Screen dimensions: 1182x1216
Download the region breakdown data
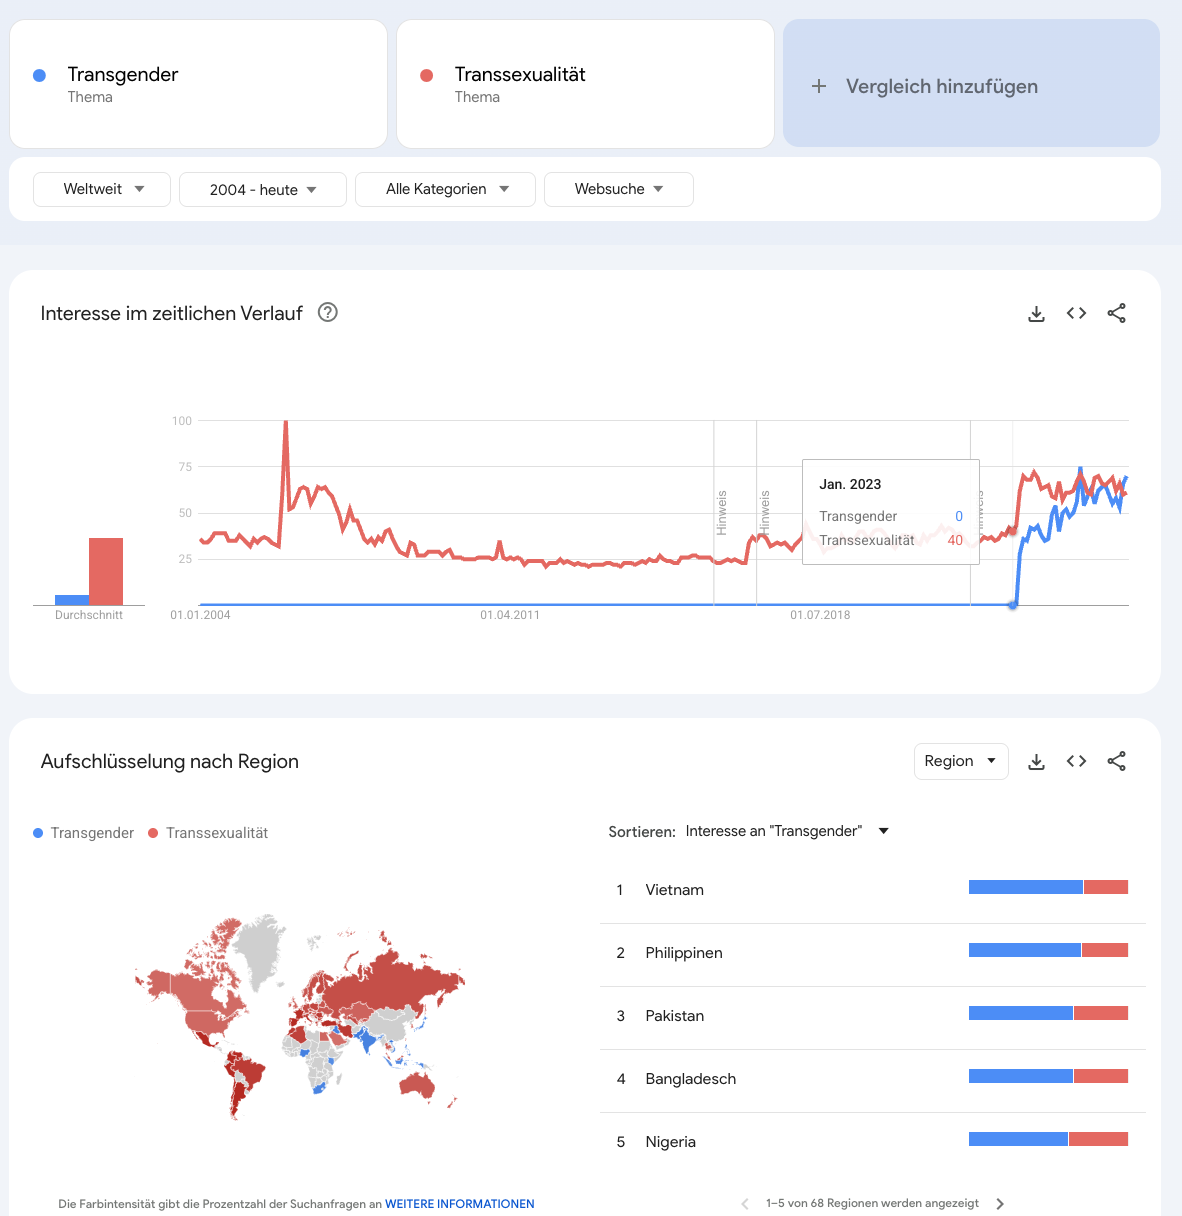pos(1036,762)
